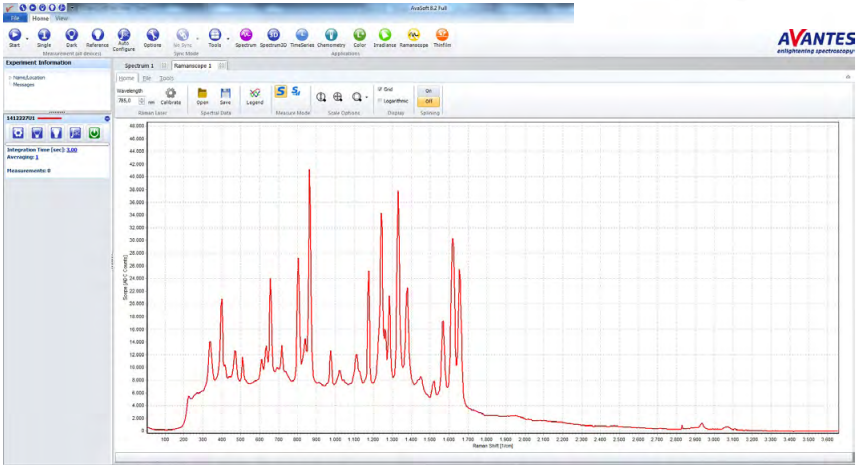Open the Ramanscope File sub-tab
The height and width of the screenshot is (467, 867).
[x=147, y=78]
